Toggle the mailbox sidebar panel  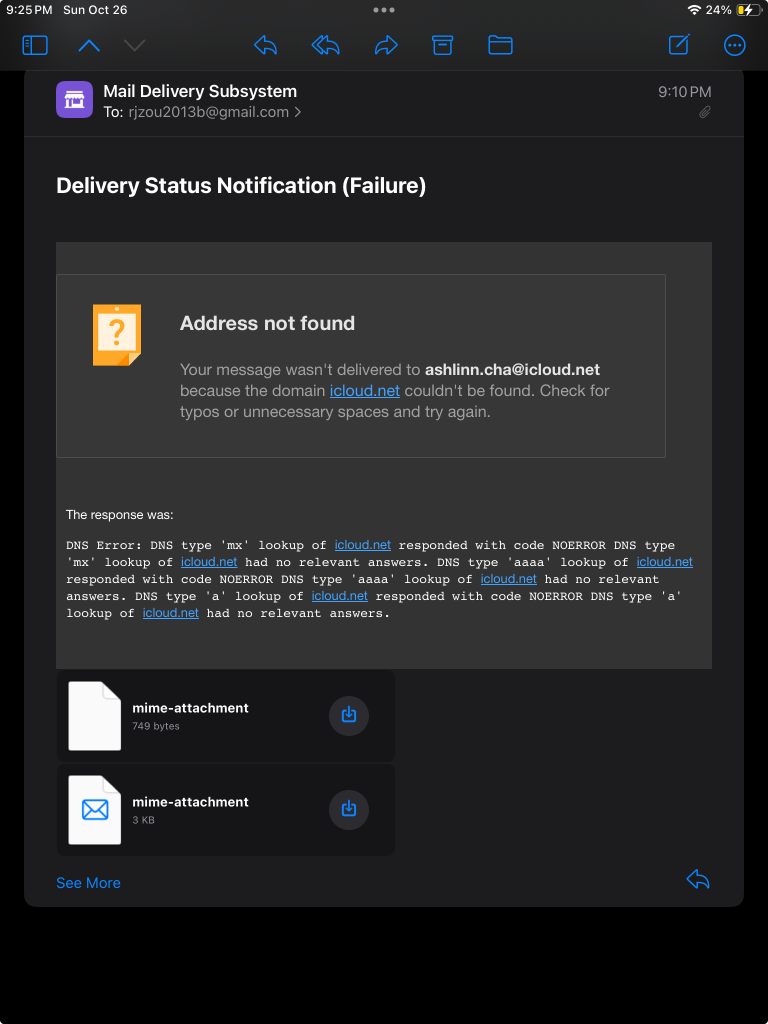tap(35, 45)
